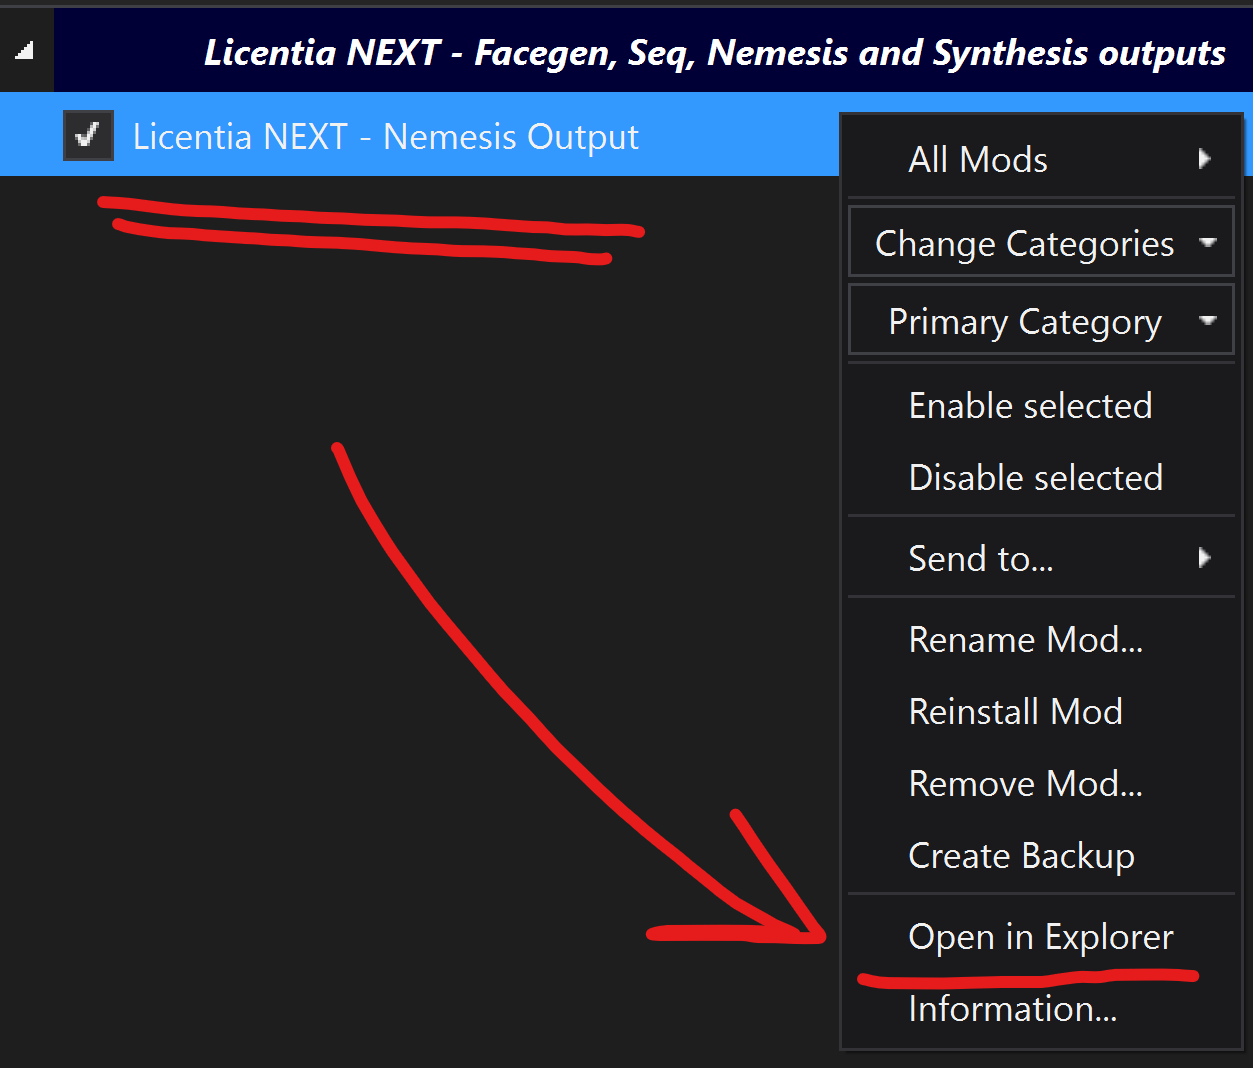The width and height of the screenshot is (1253, 1068).
Task: Select Create Backup menu item
Action: point(1021,856)
